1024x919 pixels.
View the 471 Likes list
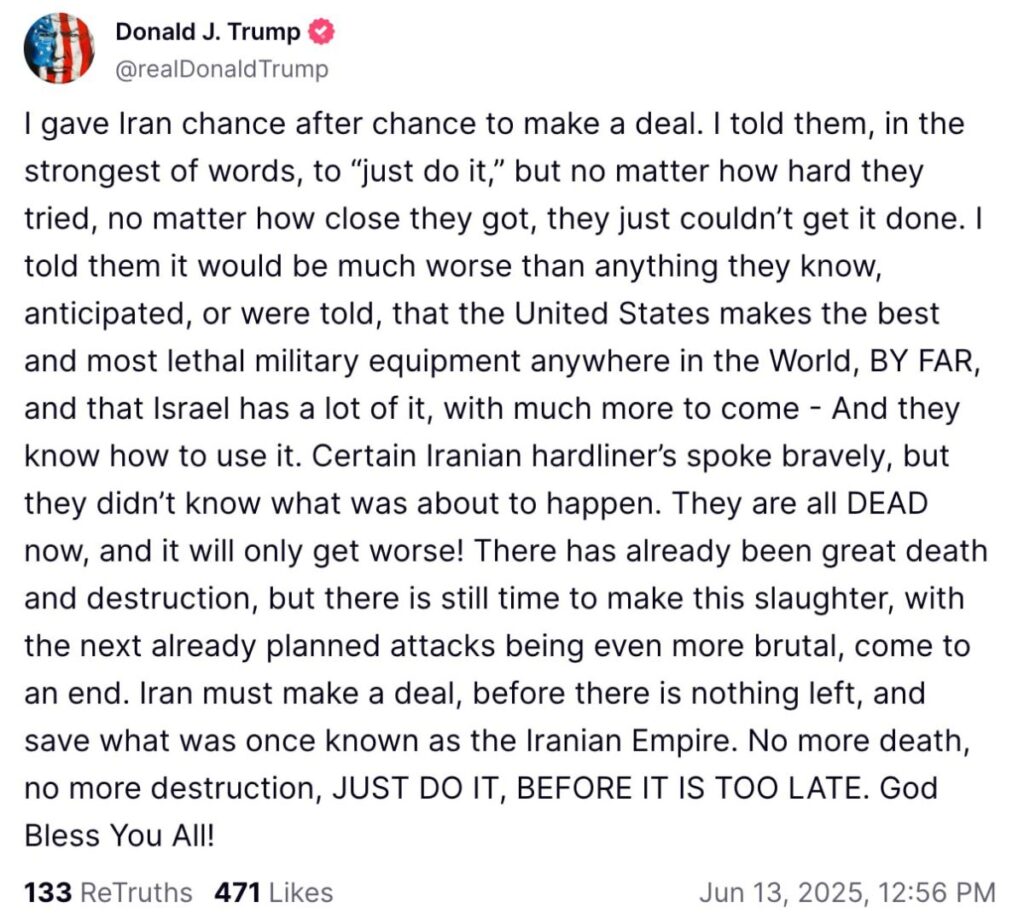[x=273, y=891]
